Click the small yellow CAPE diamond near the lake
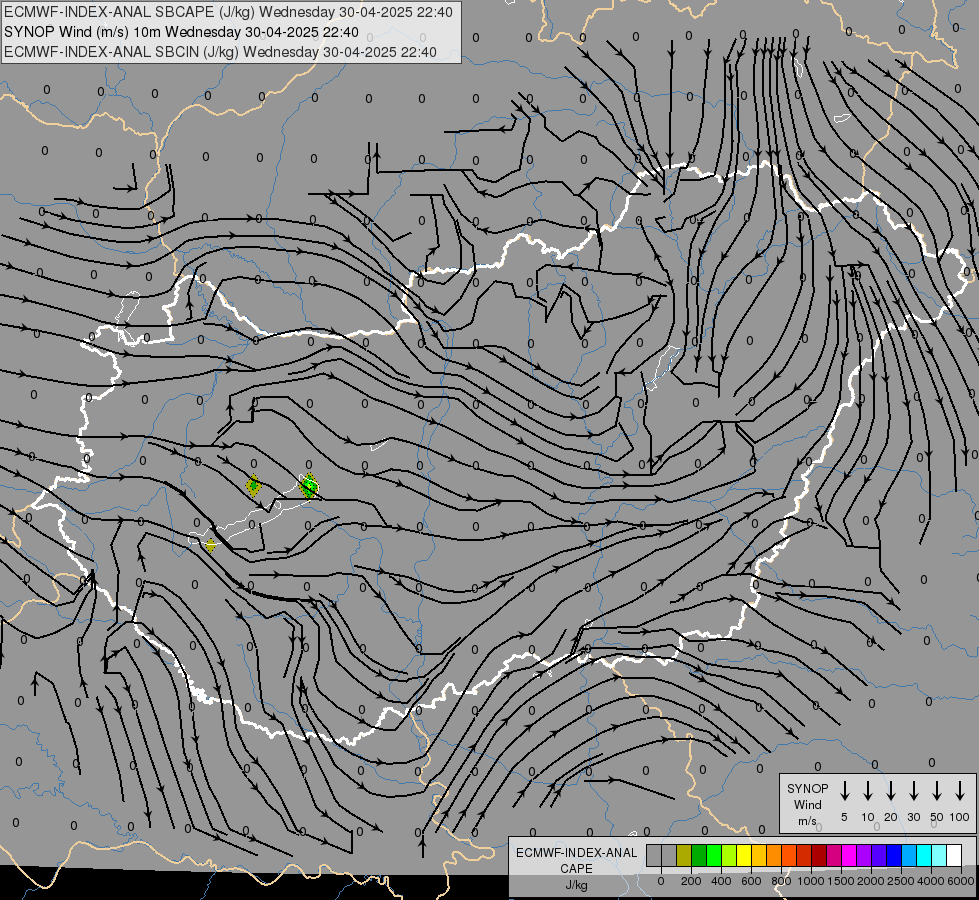979x900 pixels. (211, 546)
